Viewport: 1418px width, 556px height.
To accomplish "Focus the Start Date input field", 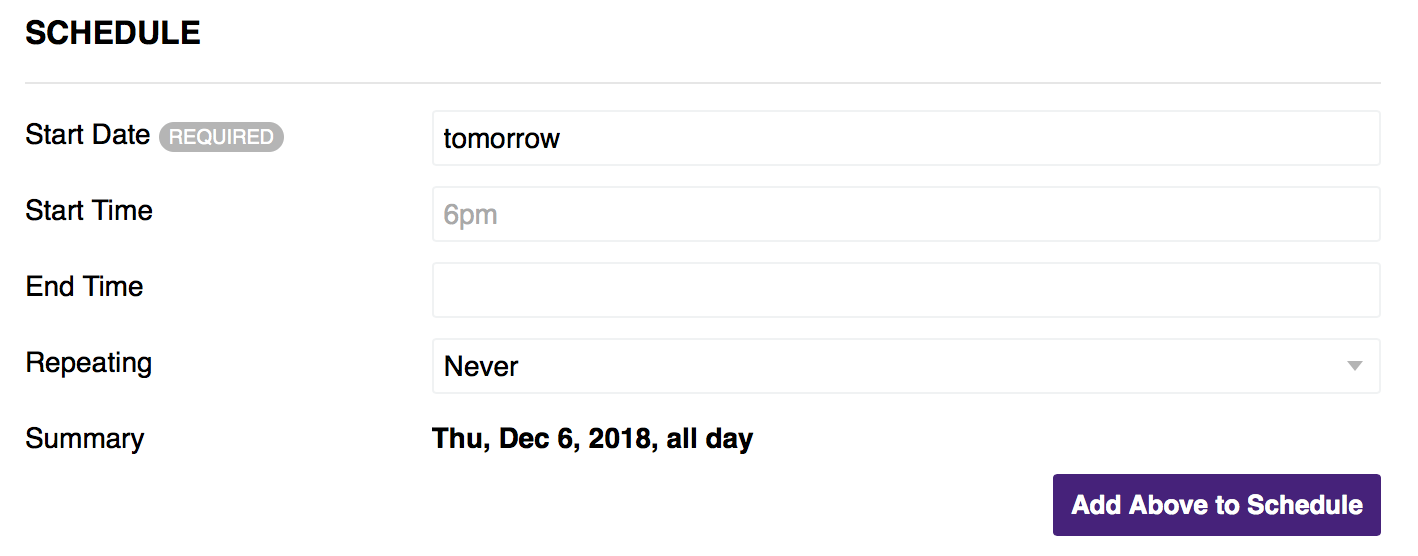I will click(x=905, y=138).
